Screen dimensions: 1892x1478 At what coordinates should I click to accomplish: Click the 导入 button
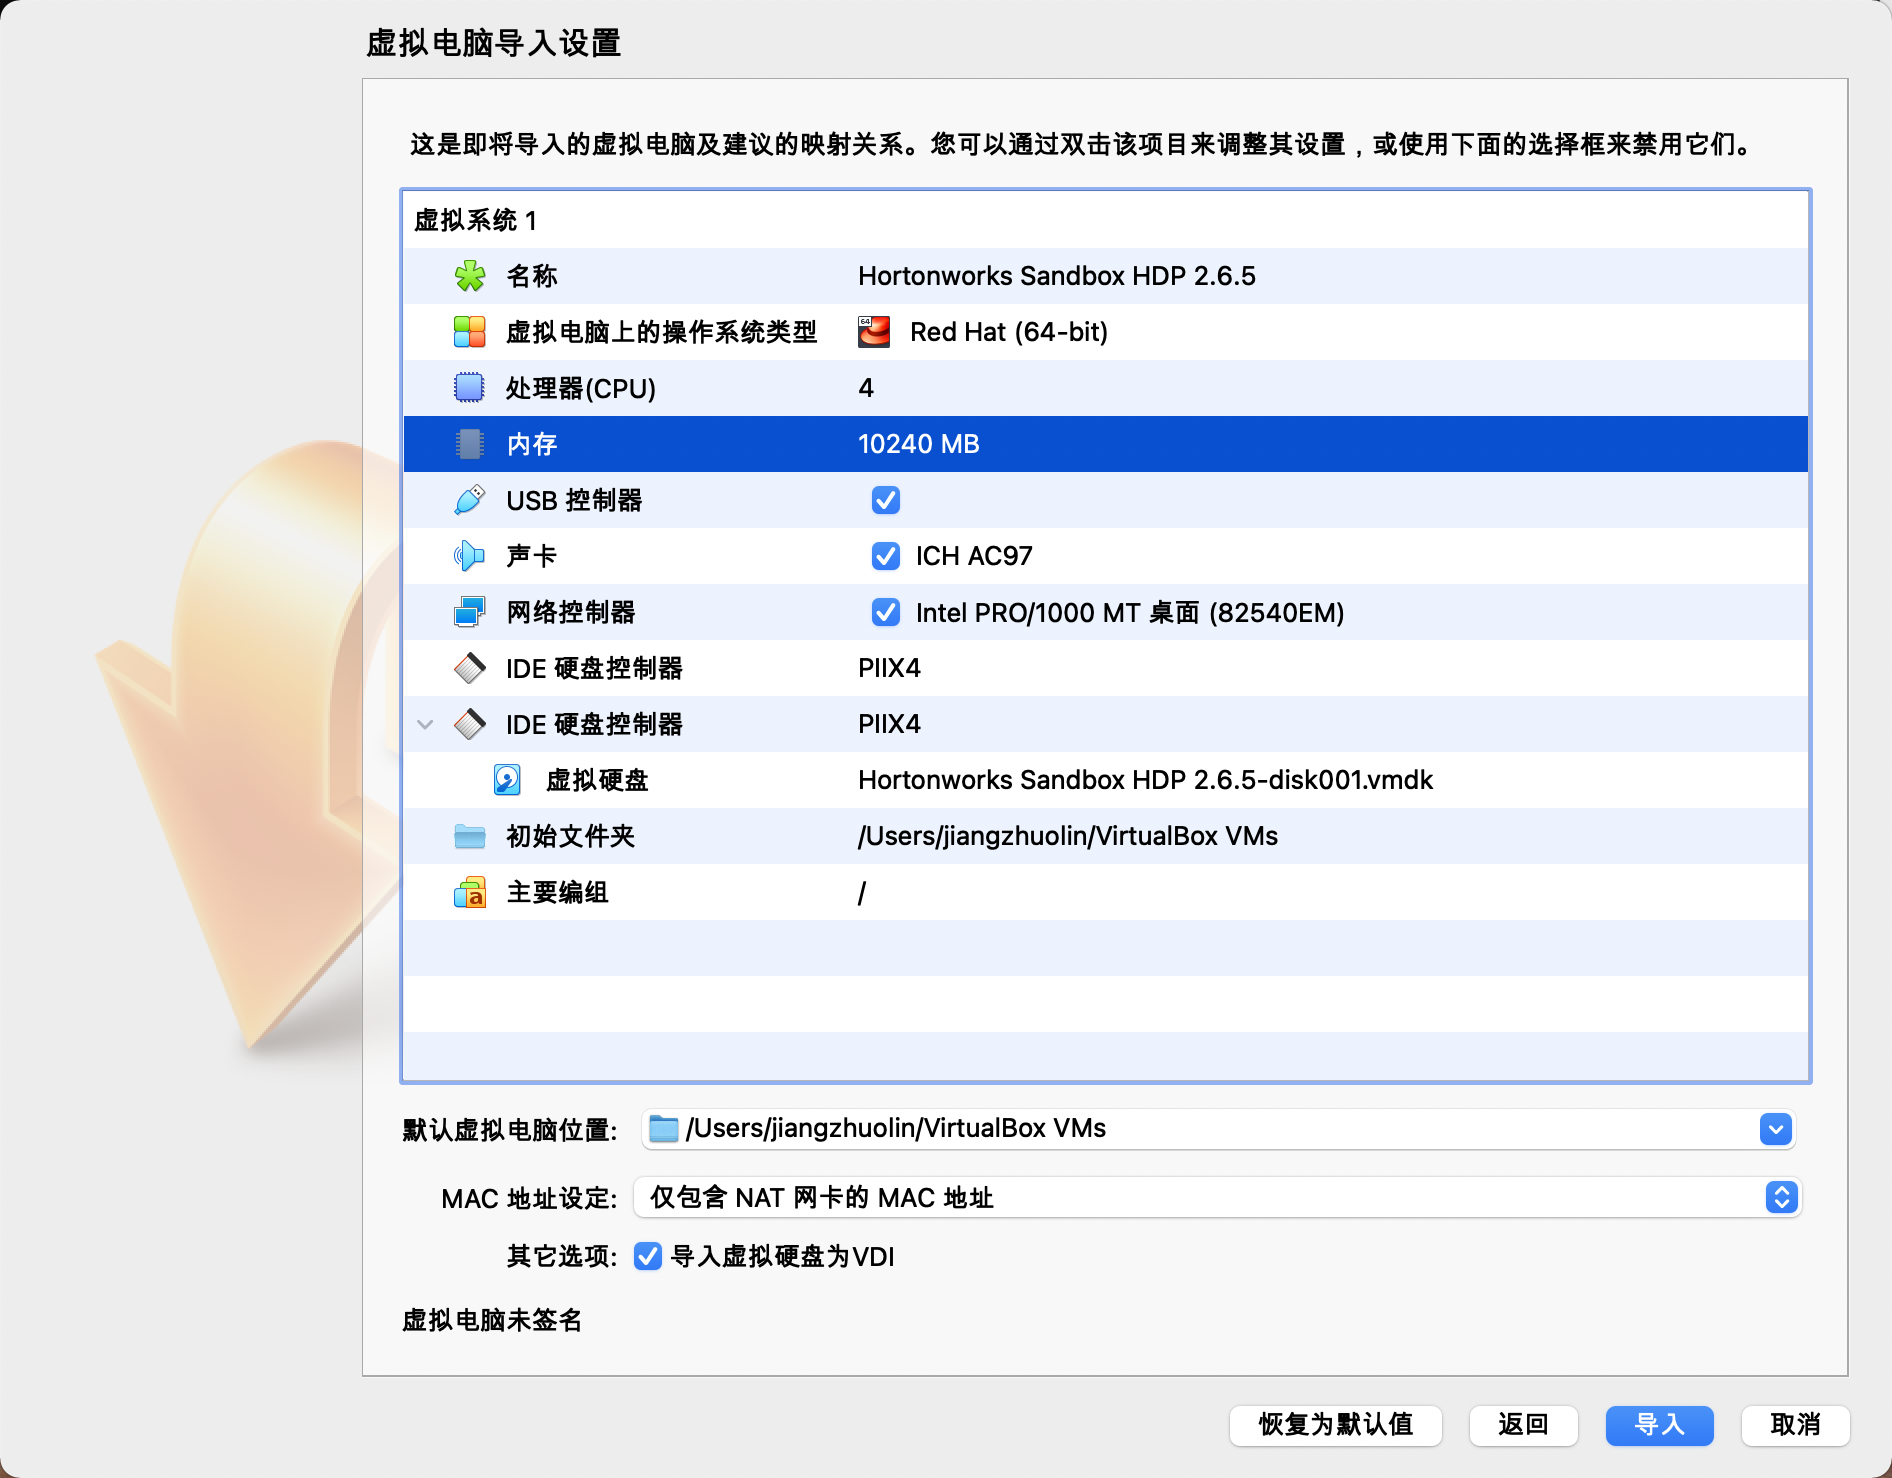1660,1425
